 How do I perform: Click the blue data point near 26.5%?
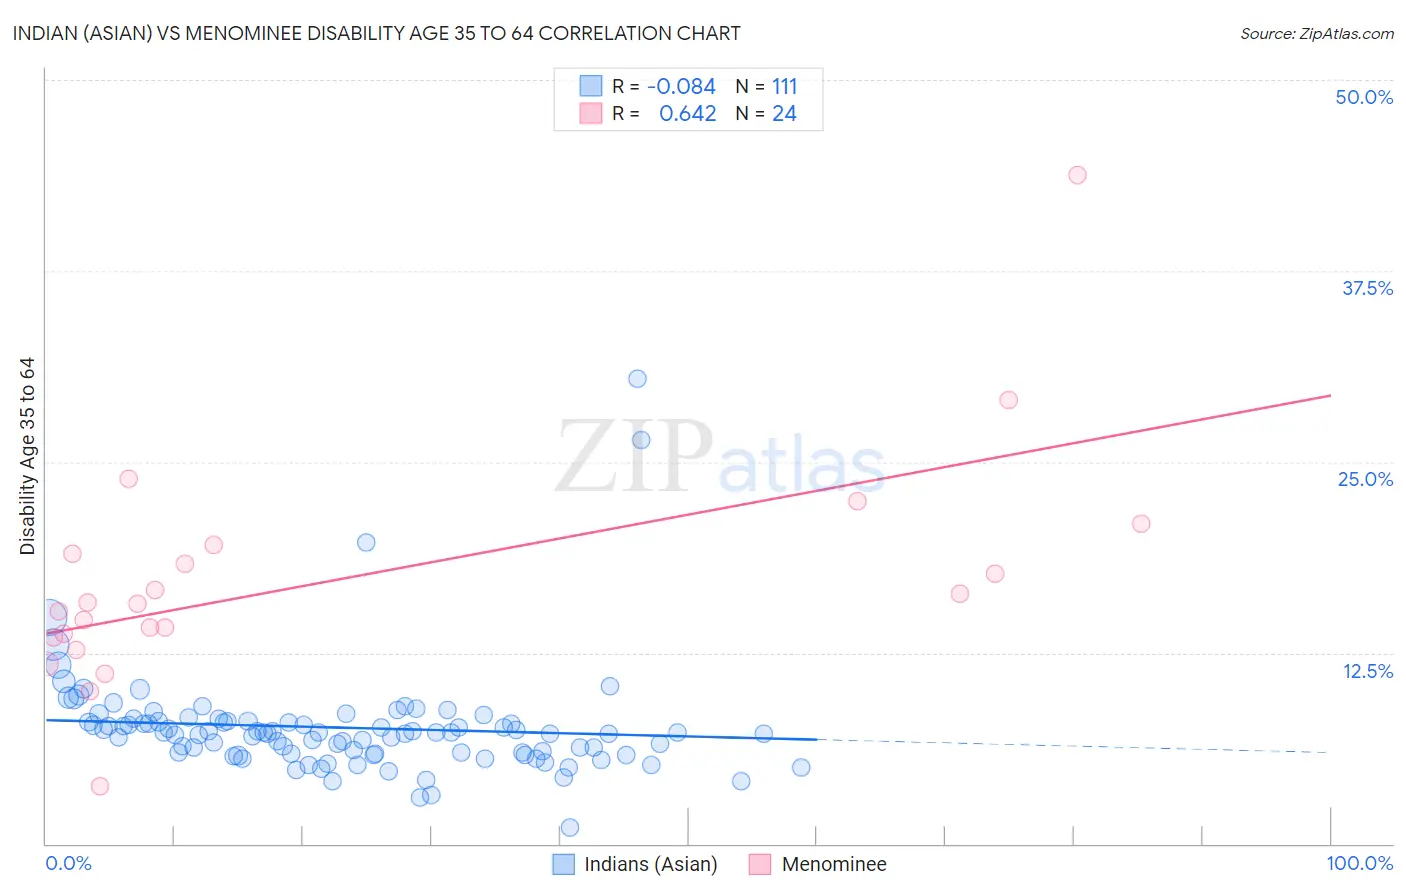tap(641, 440)
